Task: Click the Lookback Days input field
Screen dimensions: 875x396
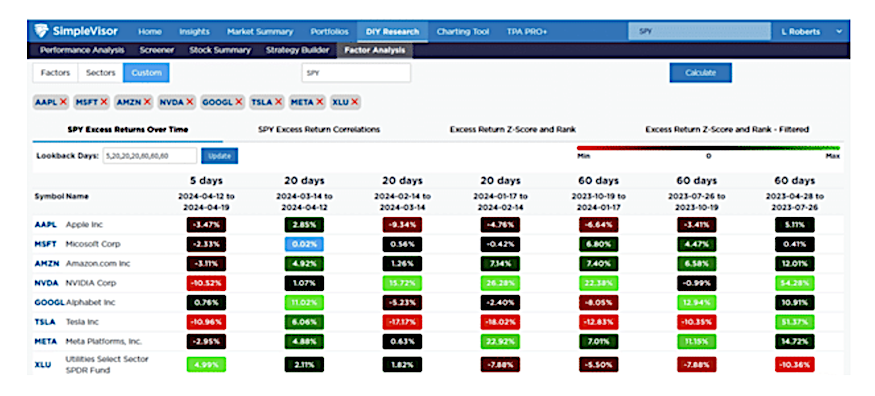Action: point(149,156)
